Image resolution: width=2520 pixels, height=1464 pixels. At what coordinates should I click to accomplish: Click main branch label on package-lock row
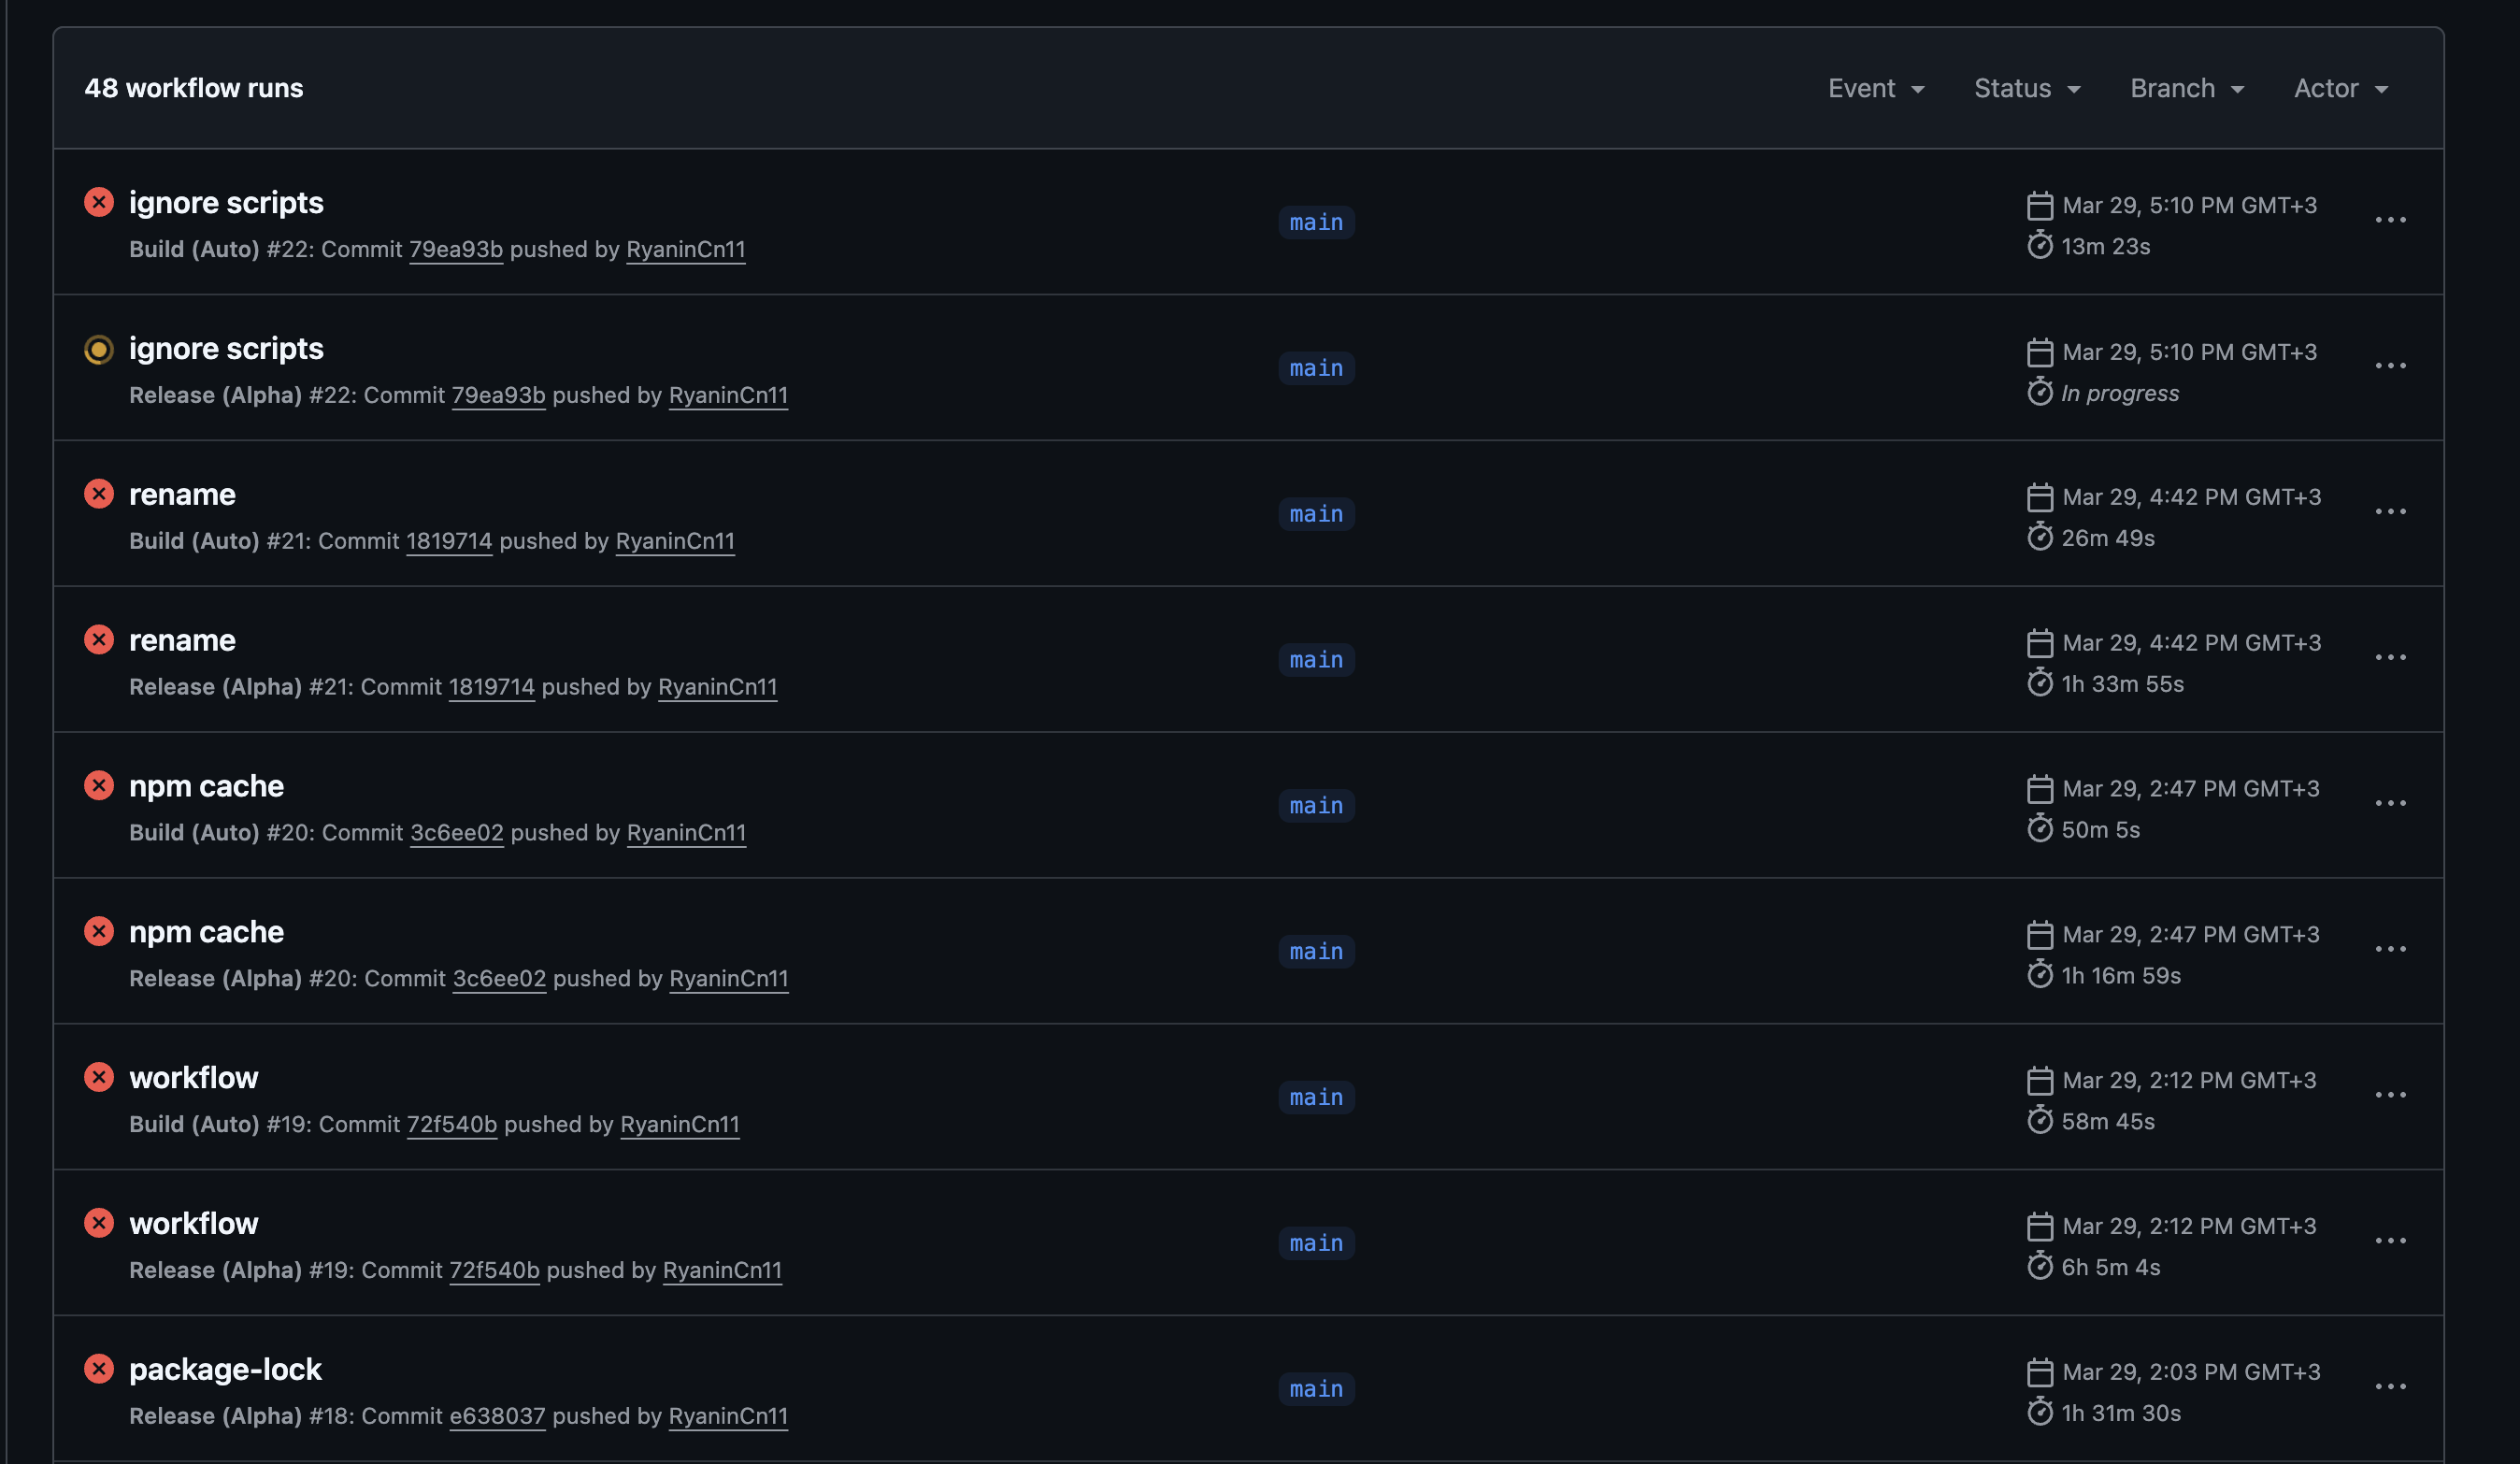(1315, 1389)
